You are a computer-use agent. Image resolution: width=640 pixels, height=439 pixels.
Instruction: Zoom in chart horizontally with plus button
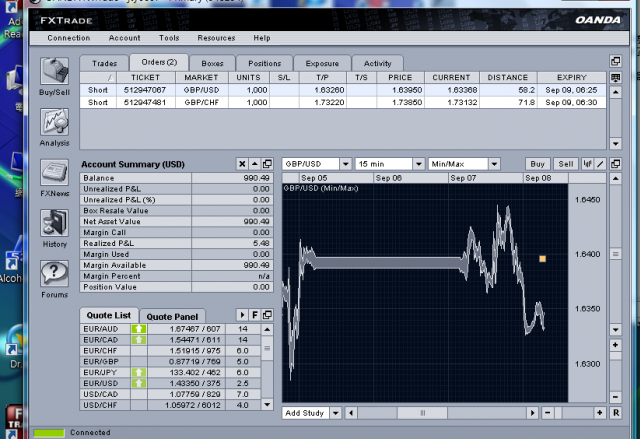pyautogui.click(x=600, y=413)
